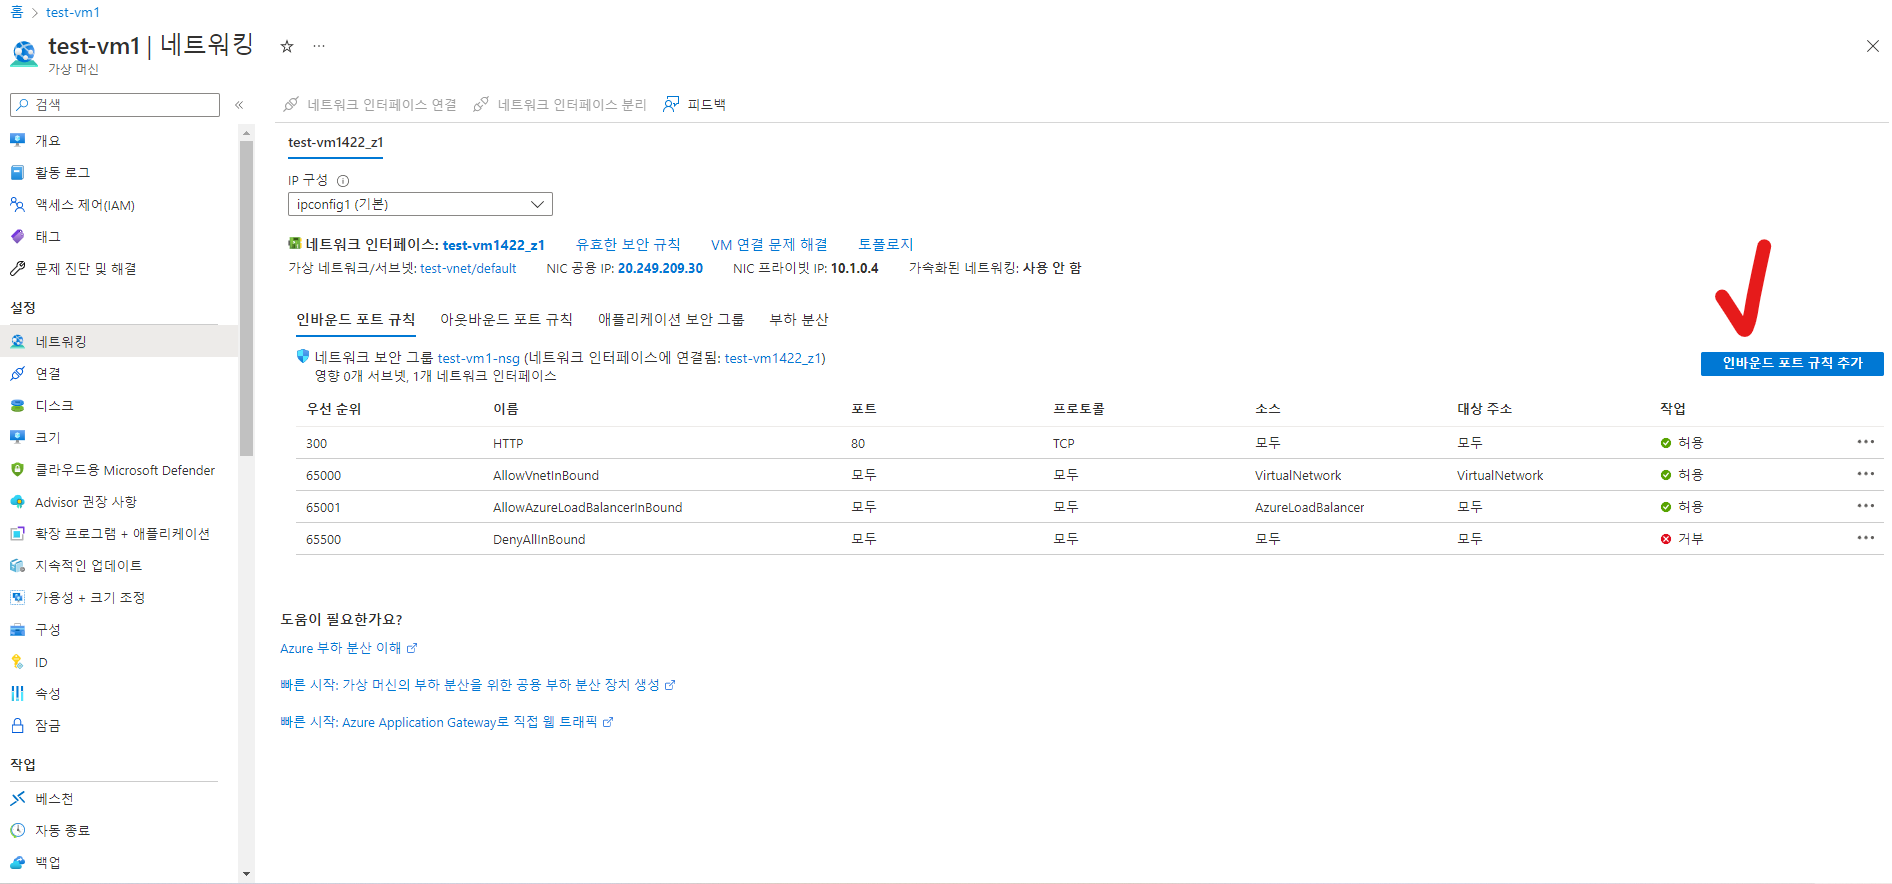Click the 활동 로그 icon in the sidebar
This screenshot has width=1892, height=884.
(x=17, y=172)
